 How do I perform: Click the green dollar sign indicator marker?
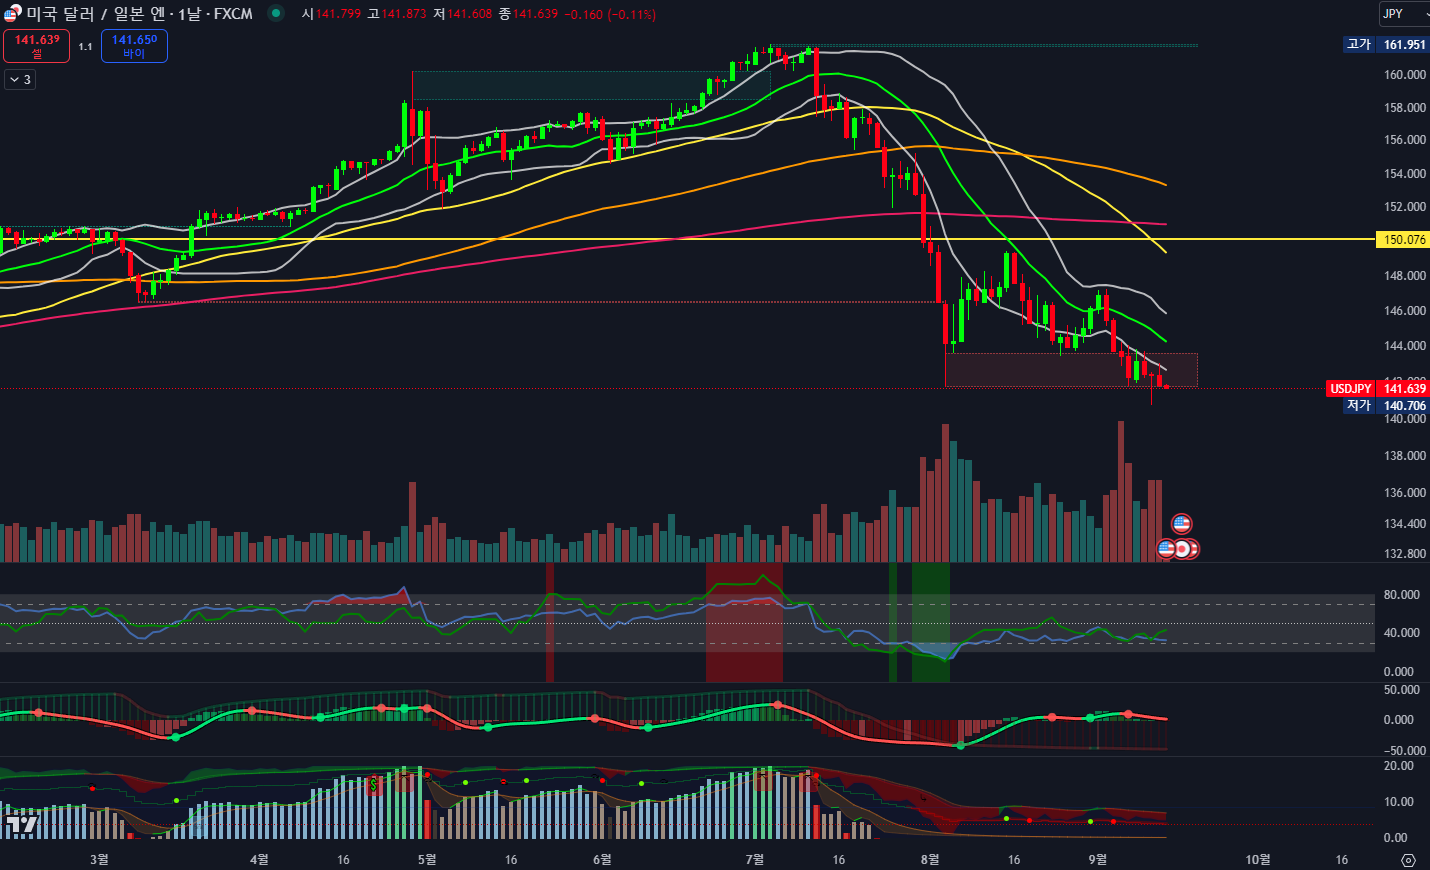tap(374, 785)
